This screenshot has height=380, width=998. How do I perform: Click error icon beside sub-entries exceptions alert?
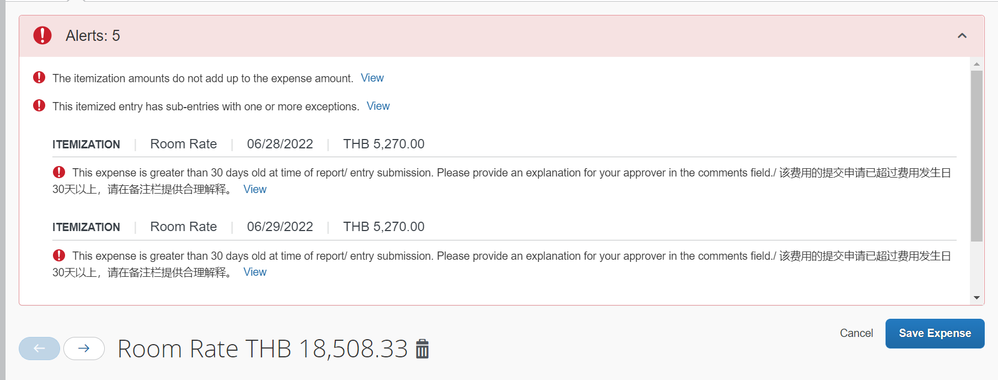39,106
